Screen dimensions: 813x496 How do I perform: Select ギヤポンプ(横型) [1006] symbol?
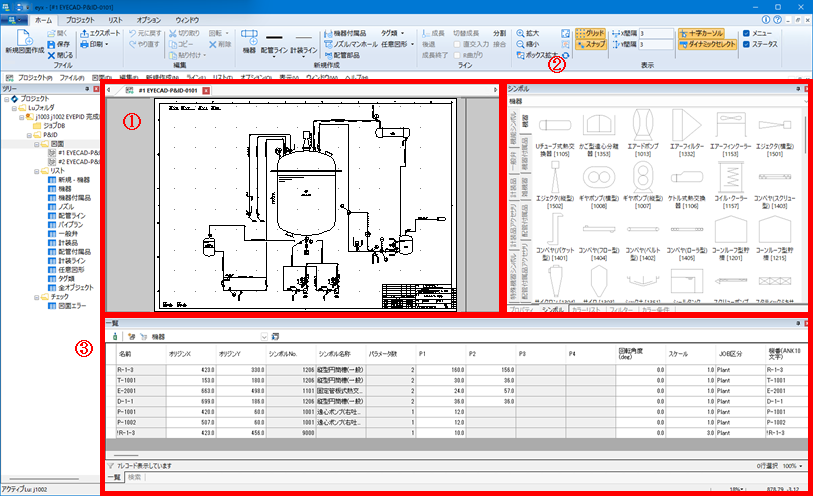pyautogui.click(x=599, y=185)
